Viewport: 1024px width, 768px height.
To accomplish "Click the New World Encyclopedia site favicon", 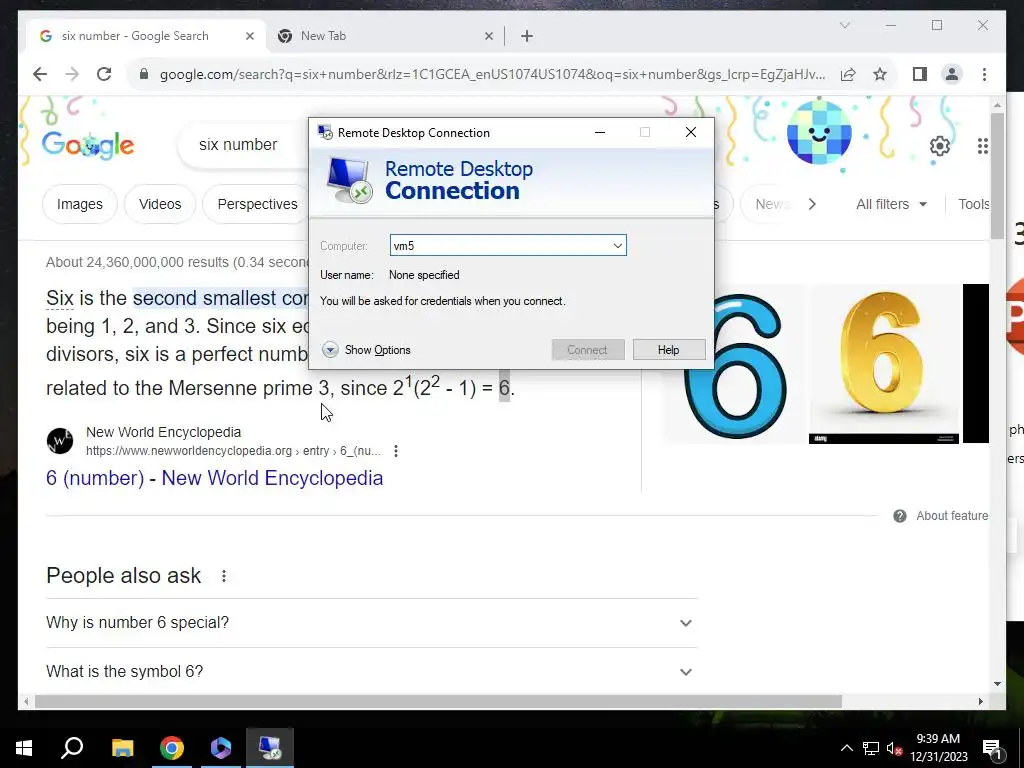I will [x=60, y=441].
